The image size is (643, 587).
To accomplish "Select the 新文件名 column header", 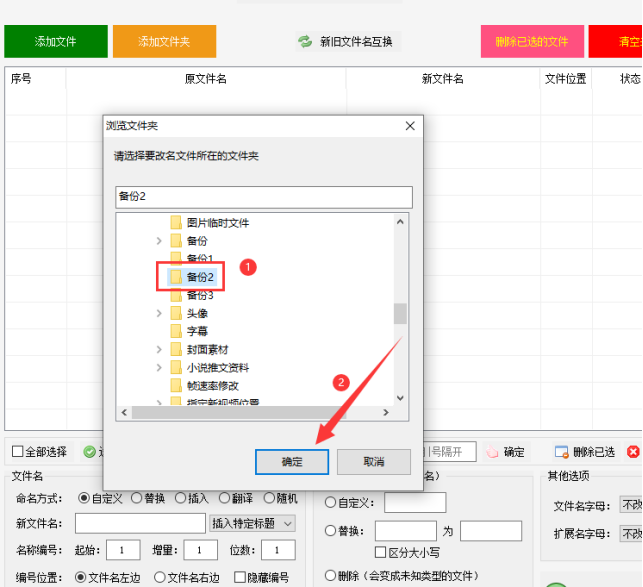I will (x=443, y=79).
